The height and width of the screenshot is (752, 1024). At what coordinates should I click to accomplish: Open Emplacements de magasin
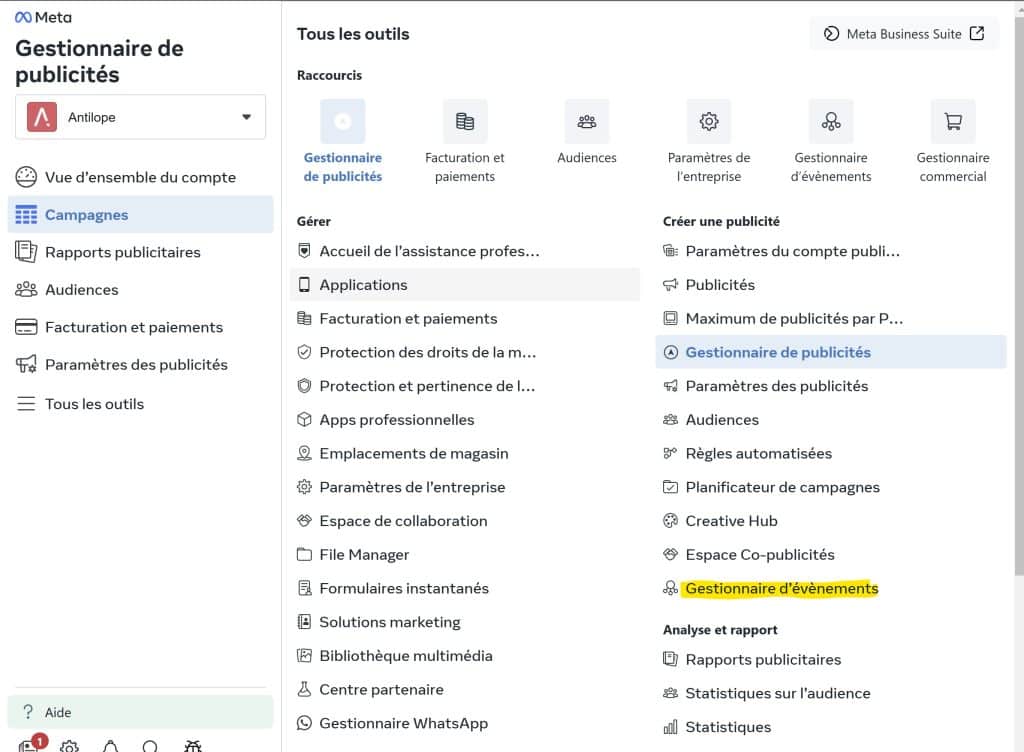[465, 454]
